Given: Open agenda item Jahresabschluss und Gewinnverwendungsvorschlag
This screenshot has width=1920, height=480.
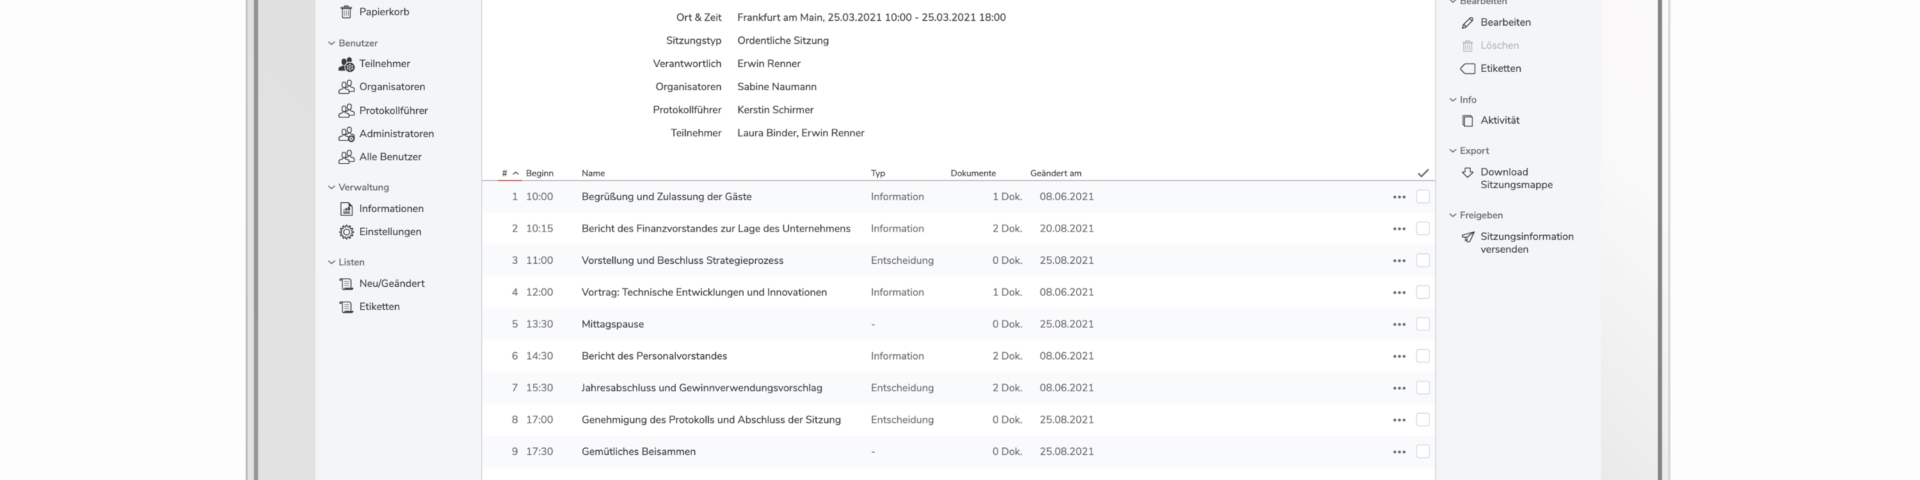Looking at the screenshot, I should pyautogui.click(x=701, y=388).
